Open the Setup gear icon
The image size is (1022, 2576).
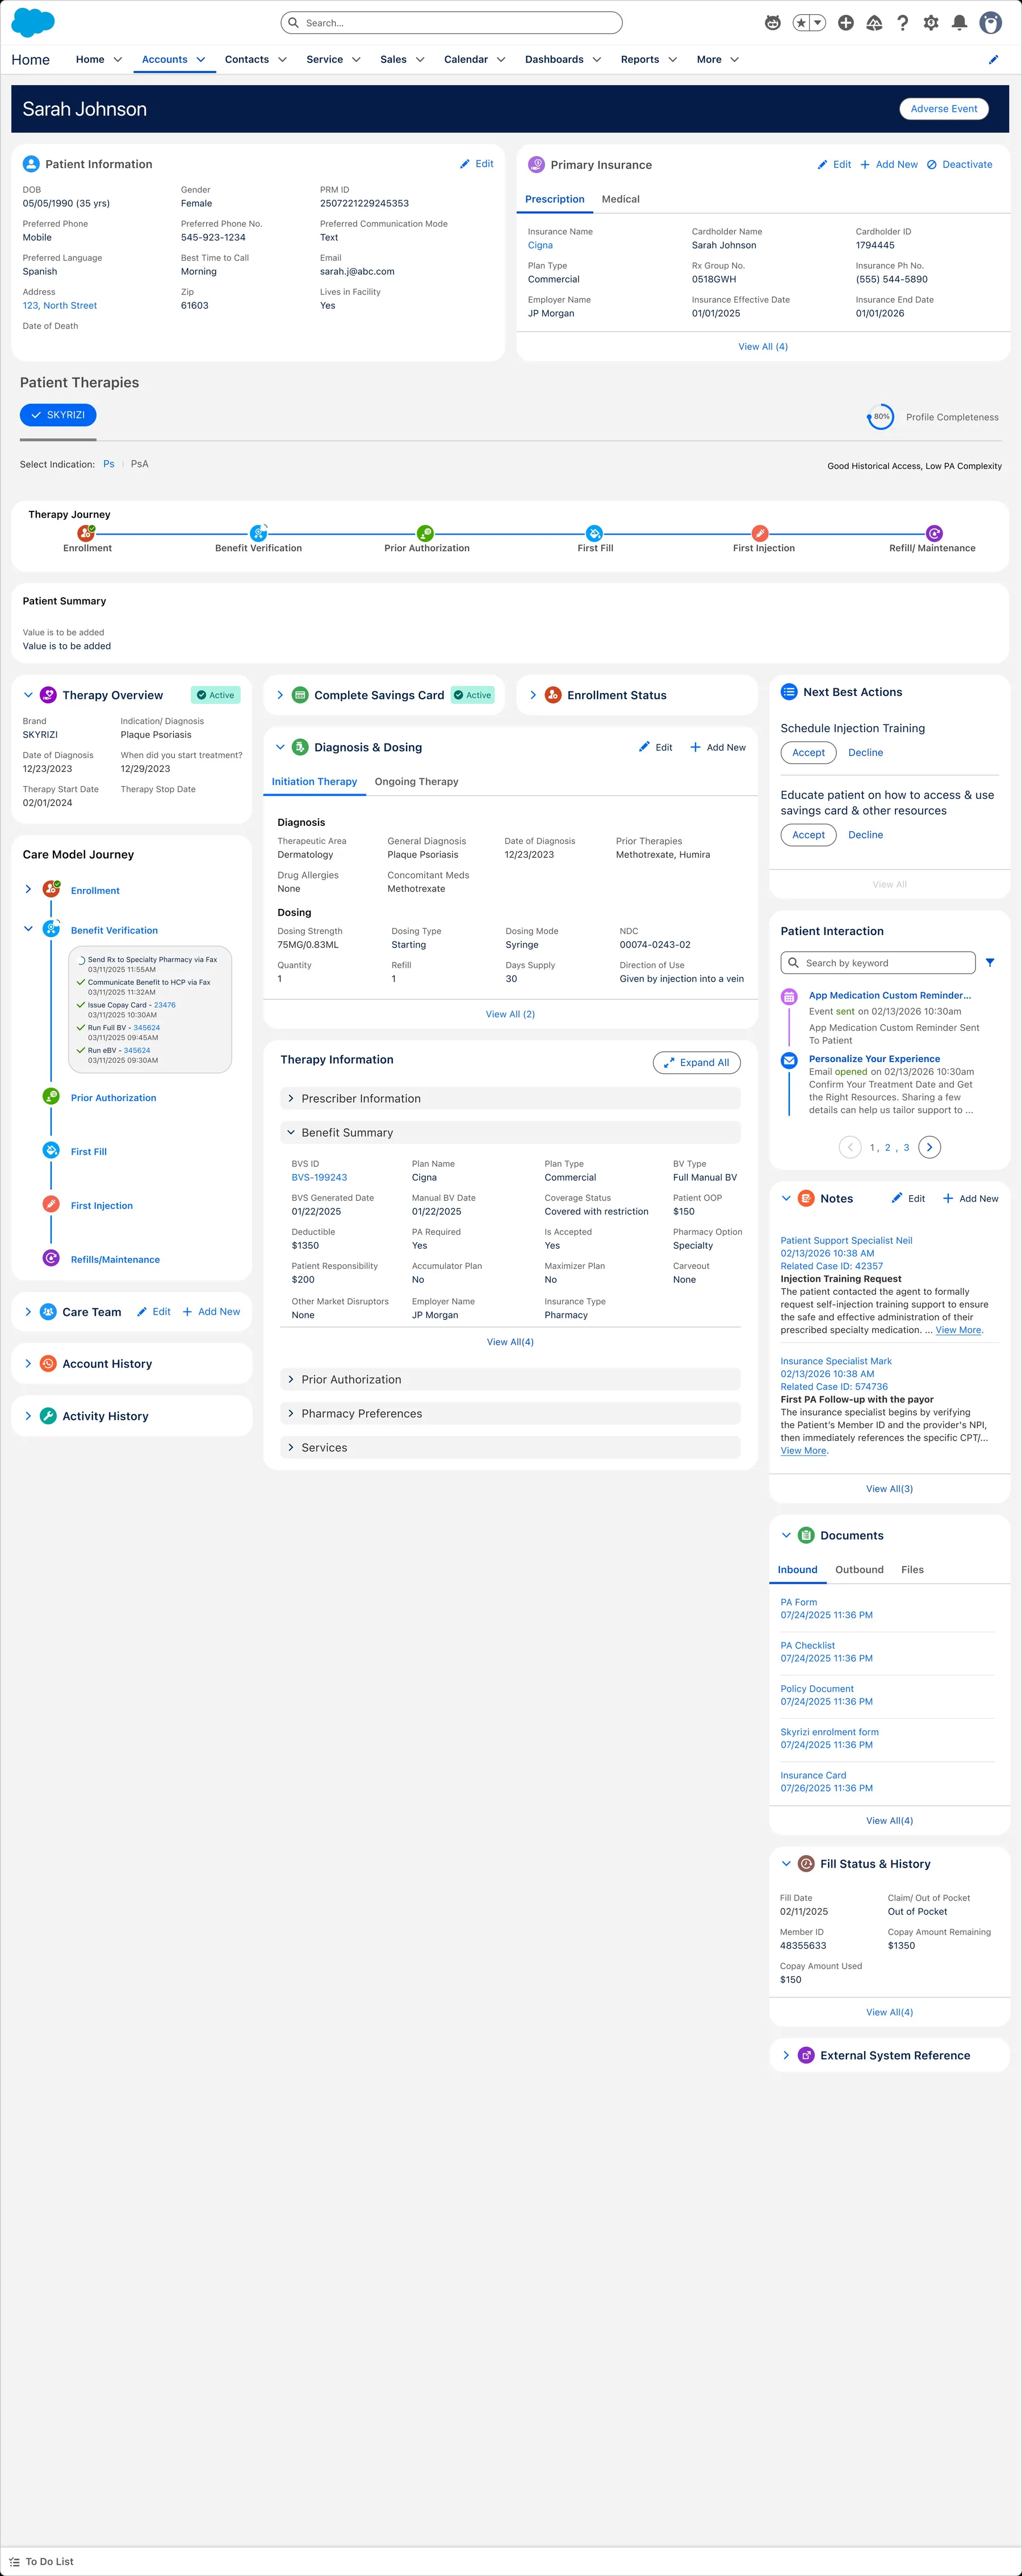[x=931, y=23]
